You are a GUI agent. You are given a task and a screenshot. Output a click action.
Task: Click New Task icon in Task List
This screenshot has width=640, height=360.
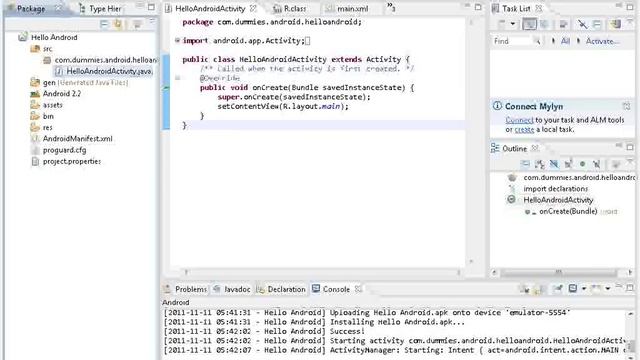click(x=502, y=24)
